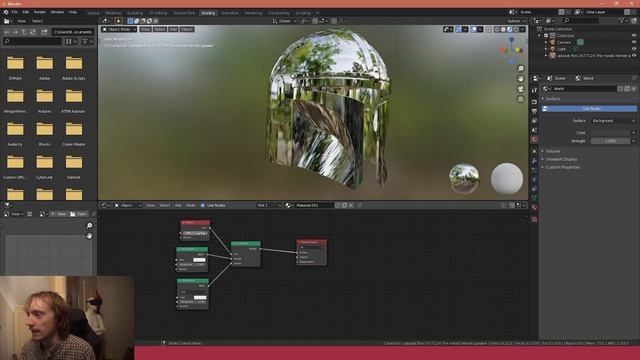The image size is (640, 360).
Task: Click the file browser path field
Action: pyautogui.click(x=73, y=32)
